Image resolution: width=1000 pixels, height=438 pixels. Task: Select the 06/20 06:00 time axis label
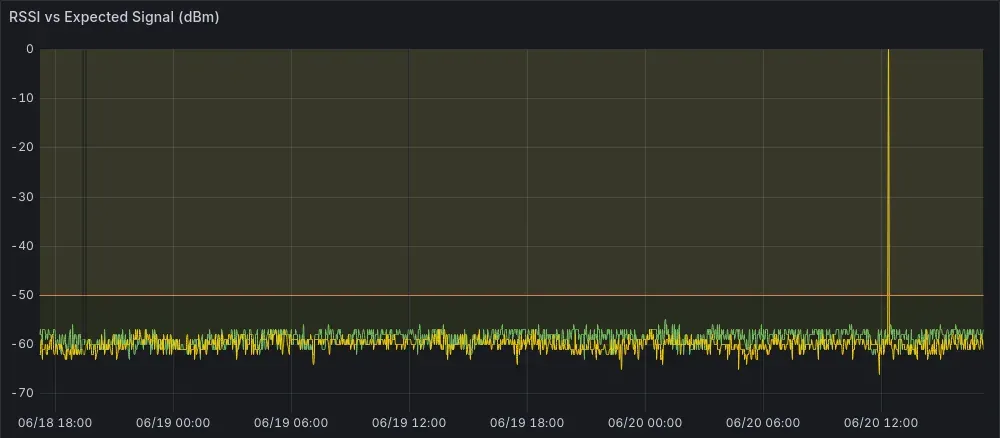pos(763,423)
